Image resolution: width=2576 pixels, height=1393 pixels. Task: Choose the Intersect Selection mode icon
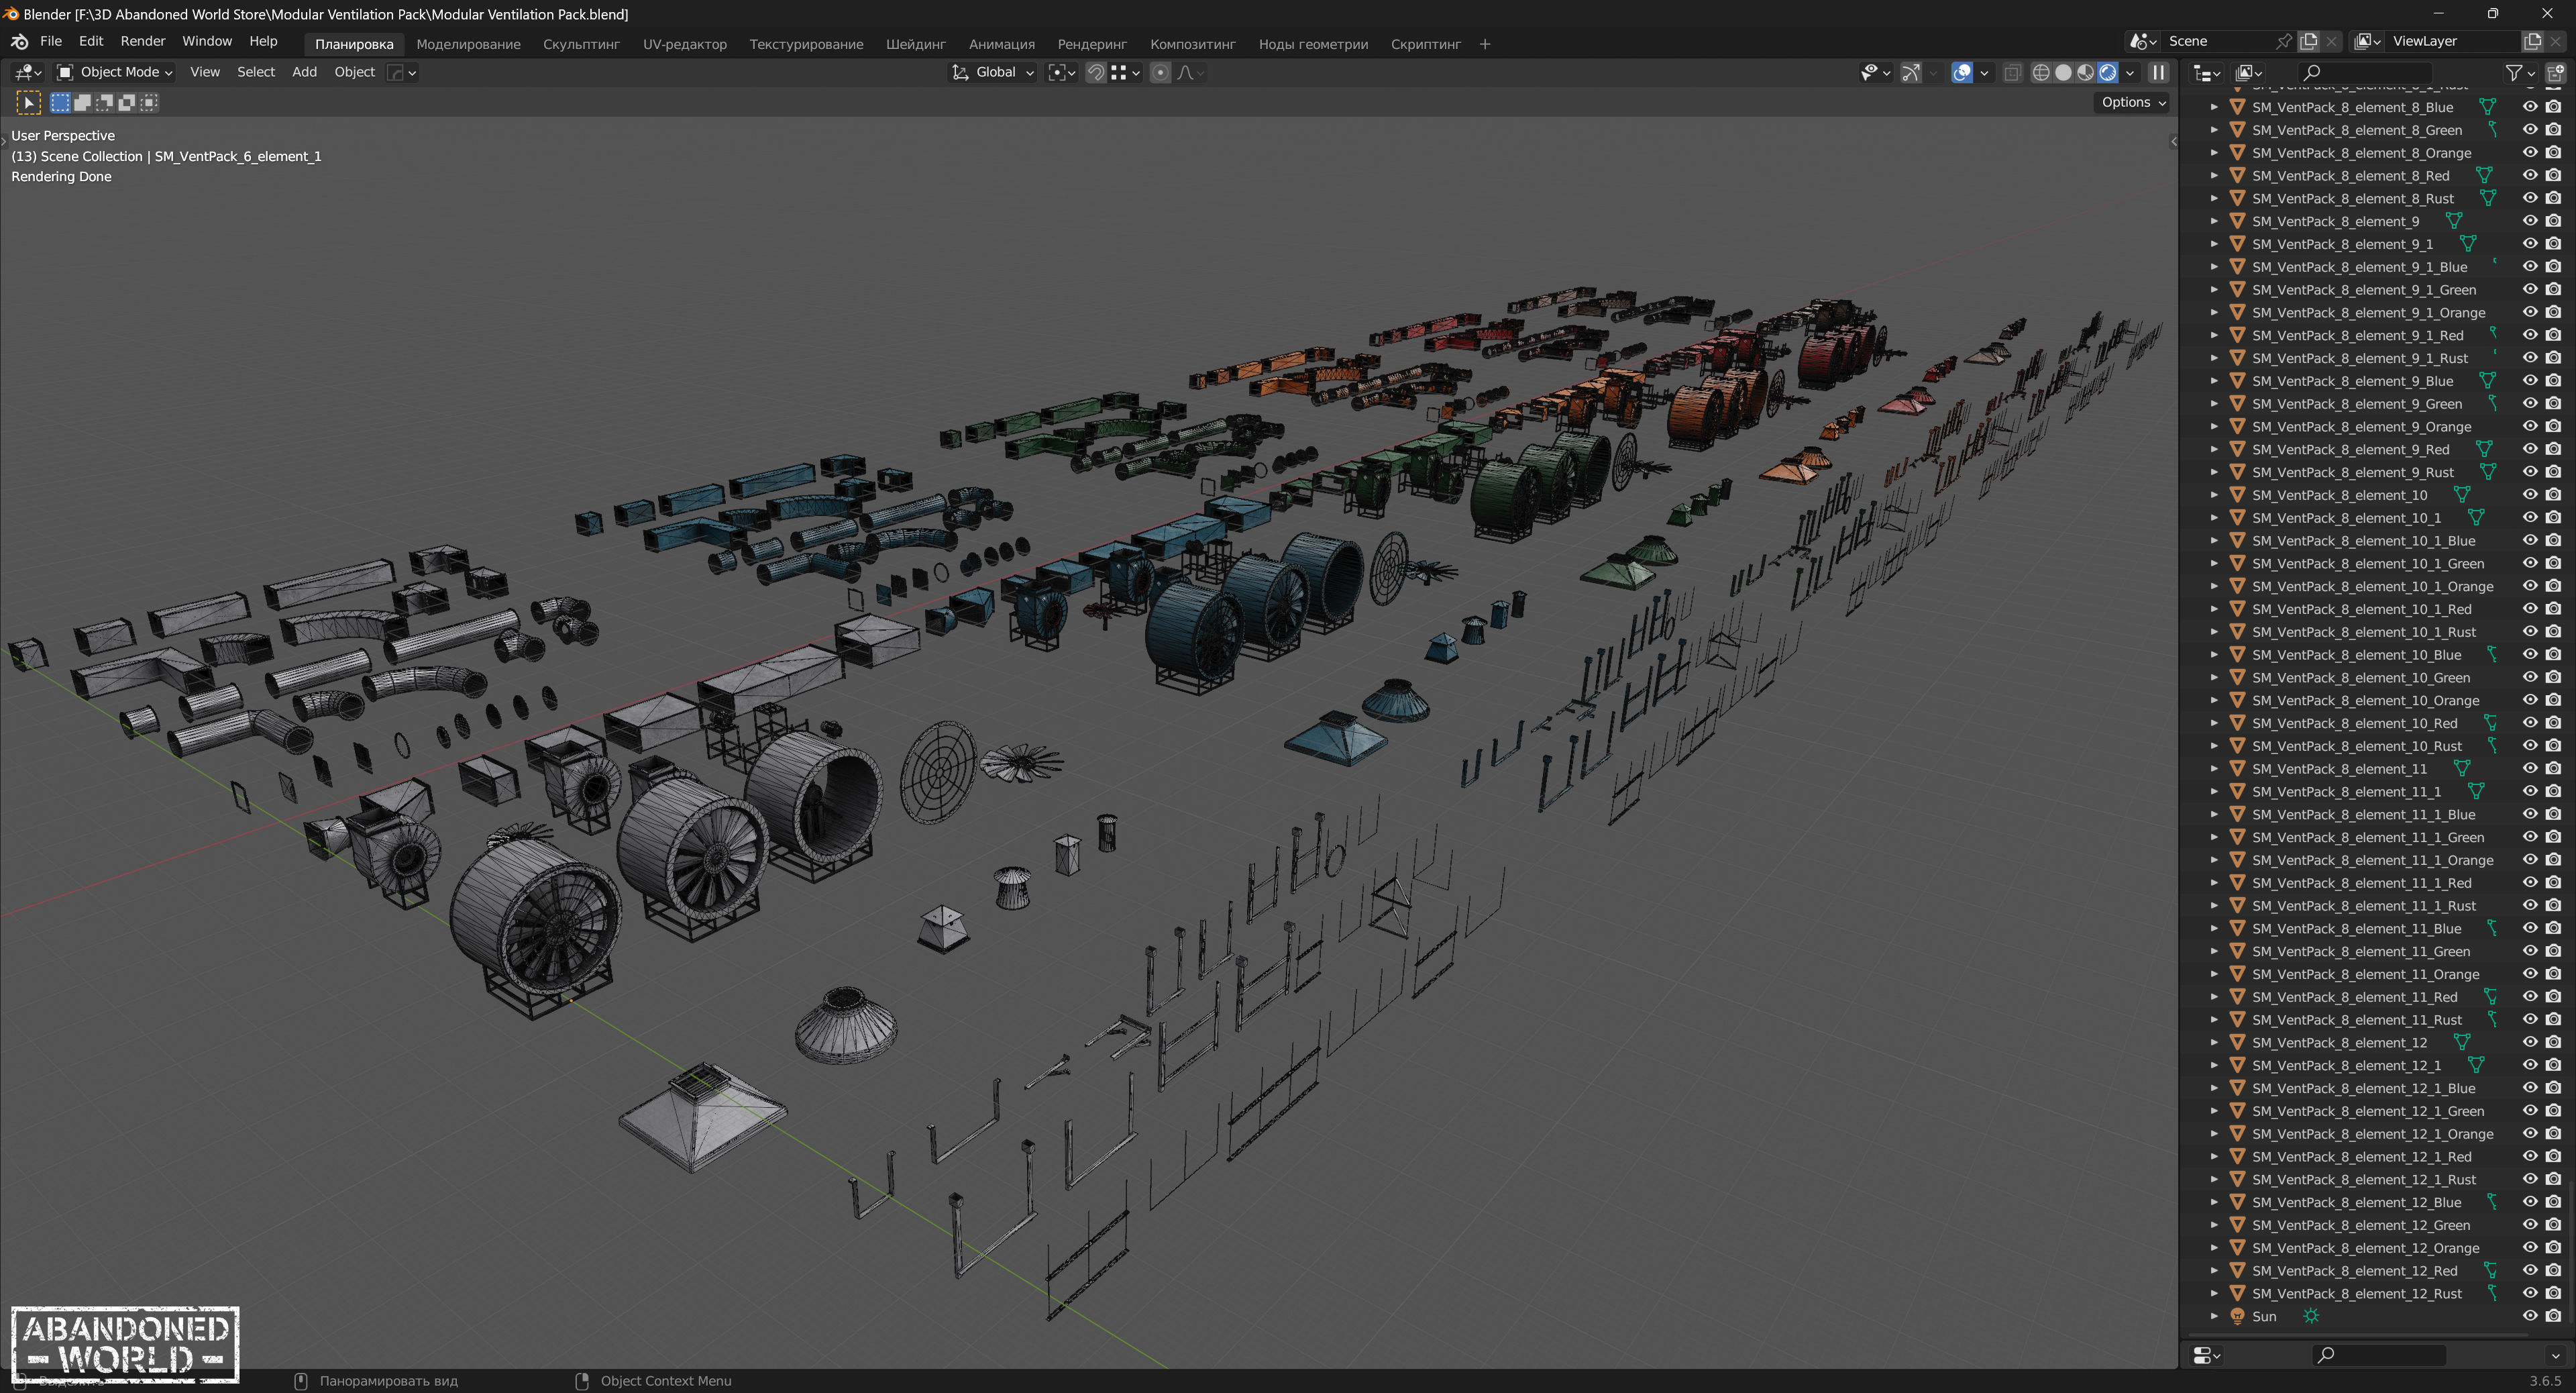(x=148, y=102)
